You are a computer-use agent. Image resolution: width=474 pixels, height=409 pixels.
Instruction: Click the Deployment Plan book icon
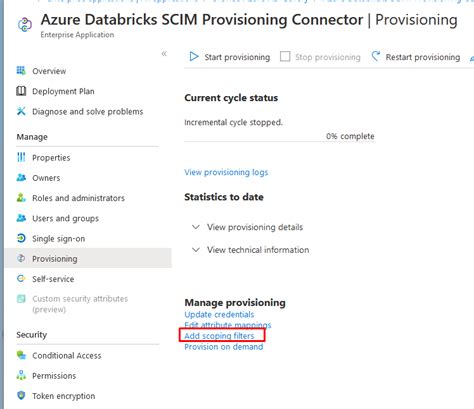pos(21,91)
